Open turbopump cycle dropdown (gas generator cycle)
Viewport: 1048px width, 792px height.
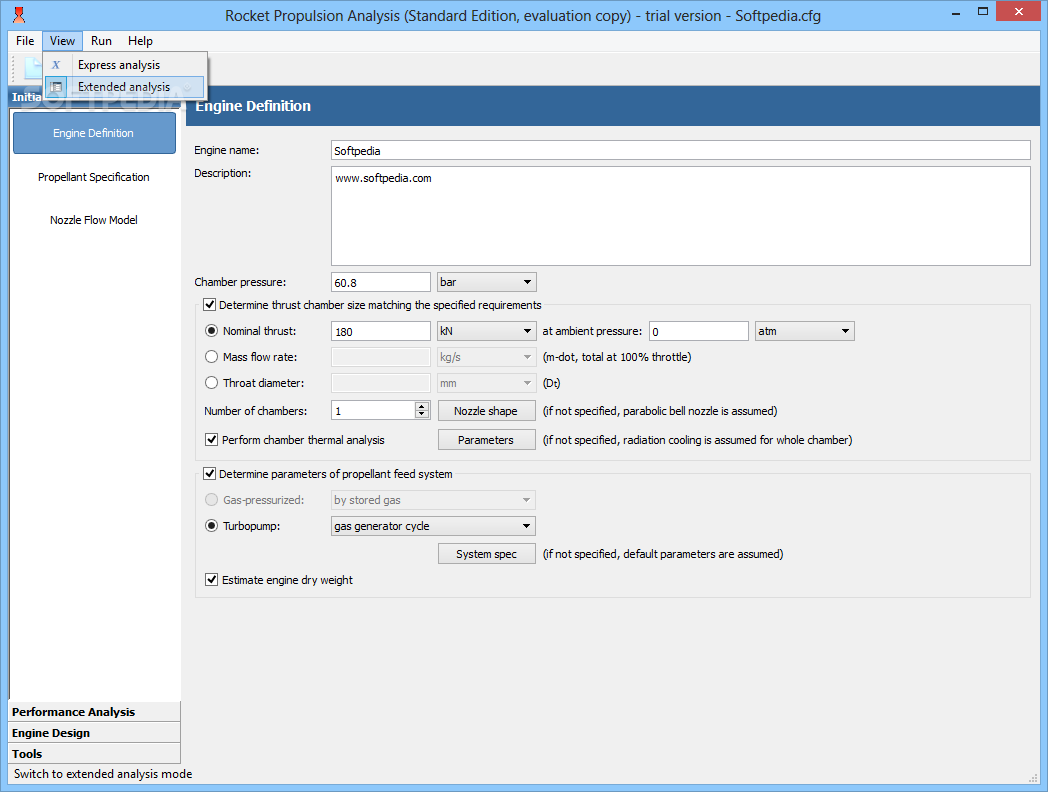pyautogui.click(x=433, y=526)
